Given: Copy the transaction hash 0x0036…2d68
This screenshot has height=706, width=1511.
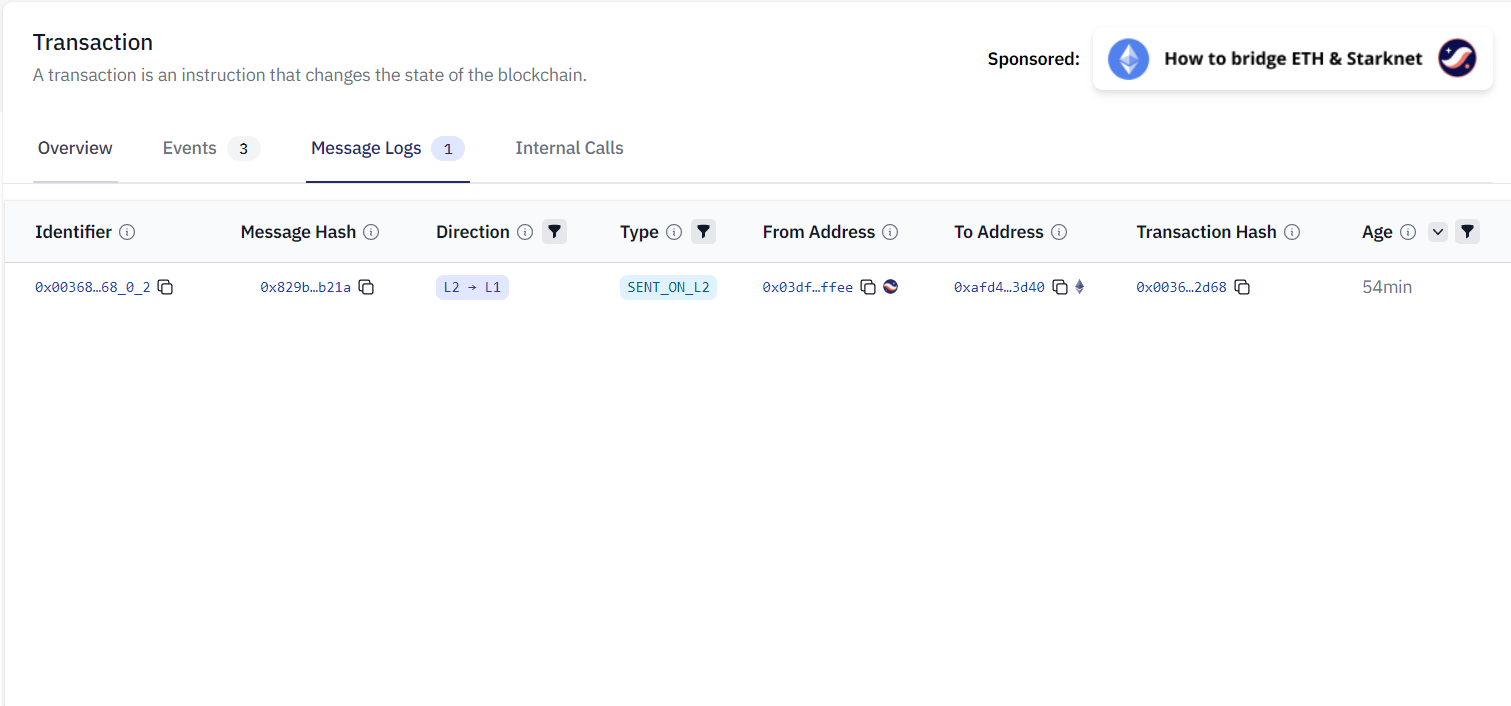Looking at the screenshot, I should click(x=1242, y=288).
